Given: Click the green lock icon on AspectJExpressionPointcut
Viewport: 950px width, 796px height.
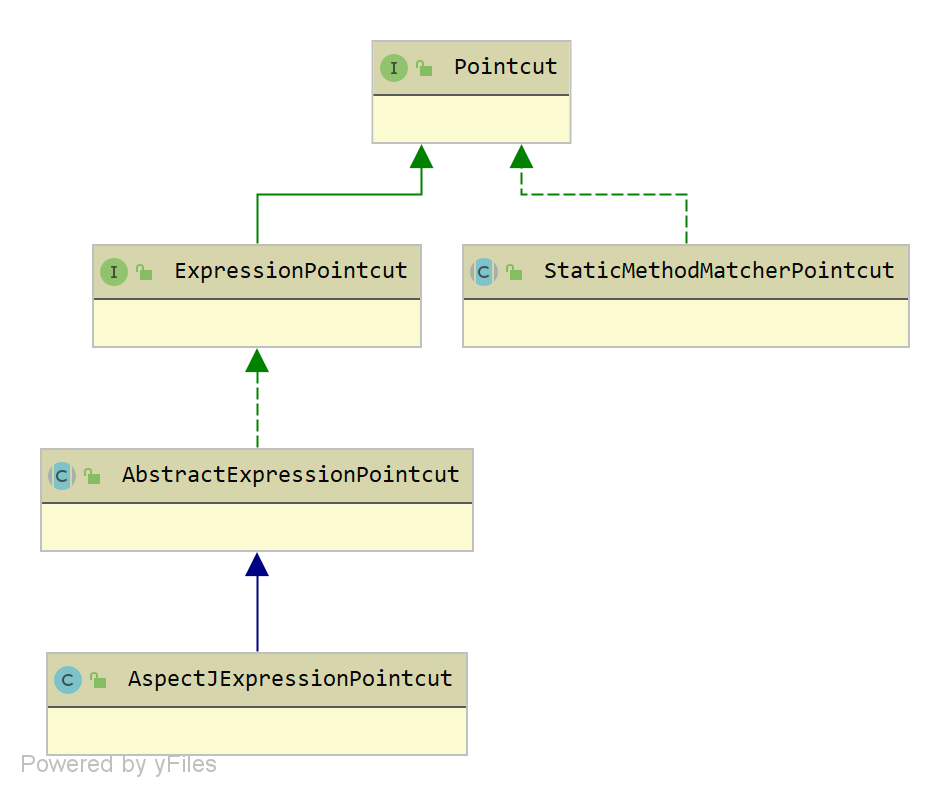Looking at the screenshot, I should [x=98, y=680].
